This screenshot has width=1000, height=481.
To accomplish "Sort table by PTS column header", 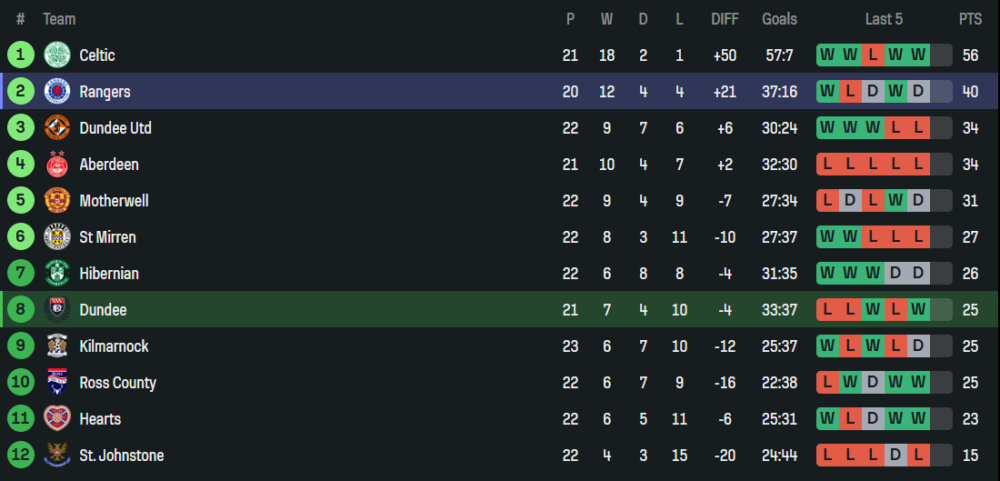I will click(970, 19).
